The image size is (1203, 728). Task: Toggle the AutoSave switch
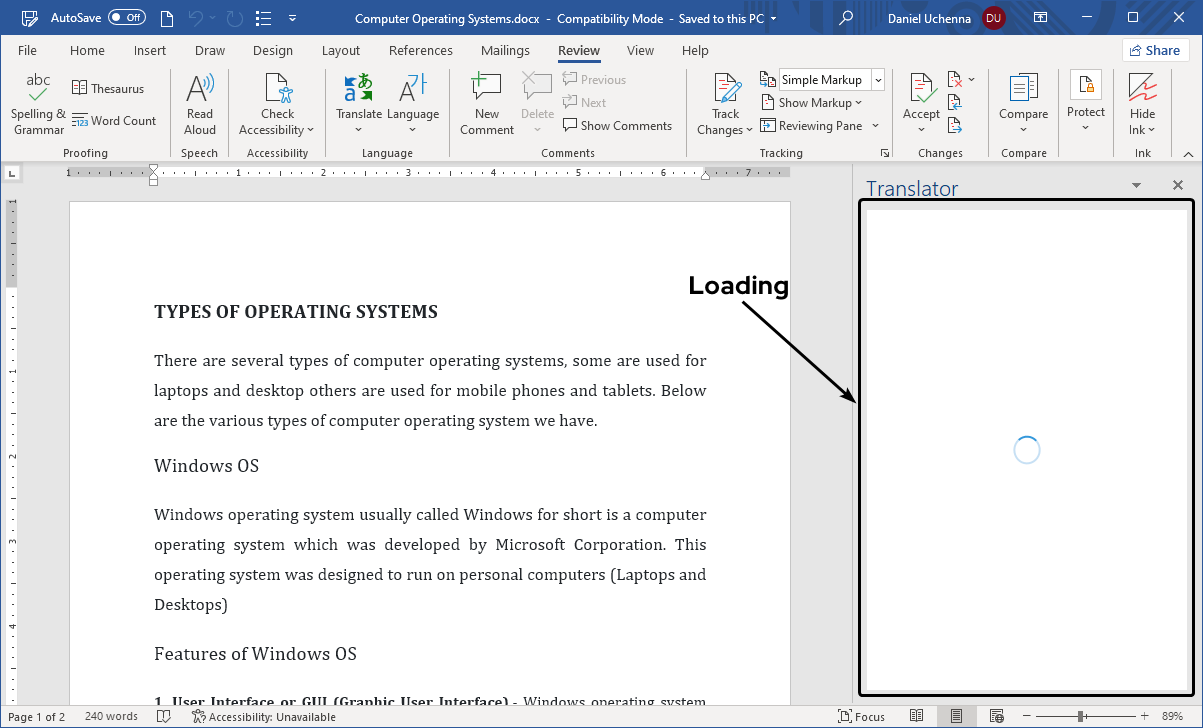tap(127, 18)
